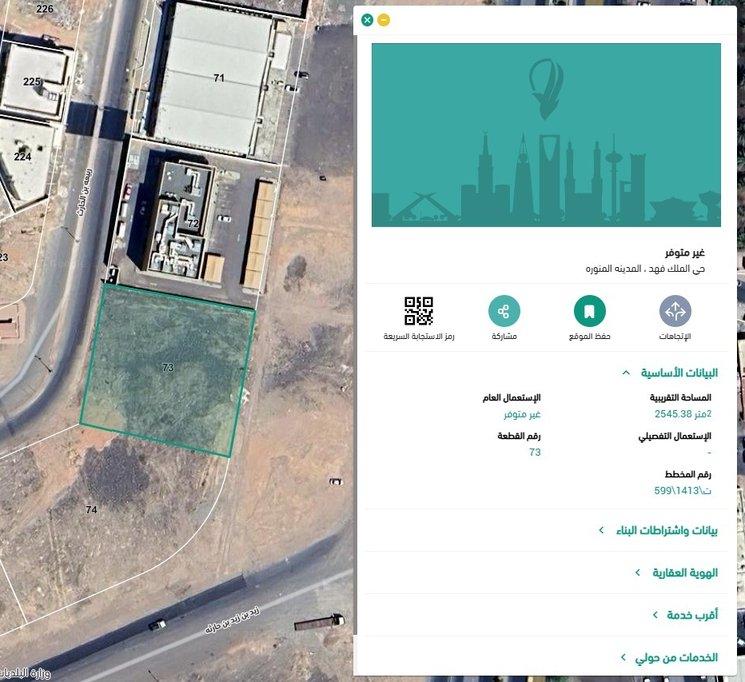Select parcel 225 on the map
Image resolution: width=745 pixels, height=682 pixels.
tap(32, 82)
